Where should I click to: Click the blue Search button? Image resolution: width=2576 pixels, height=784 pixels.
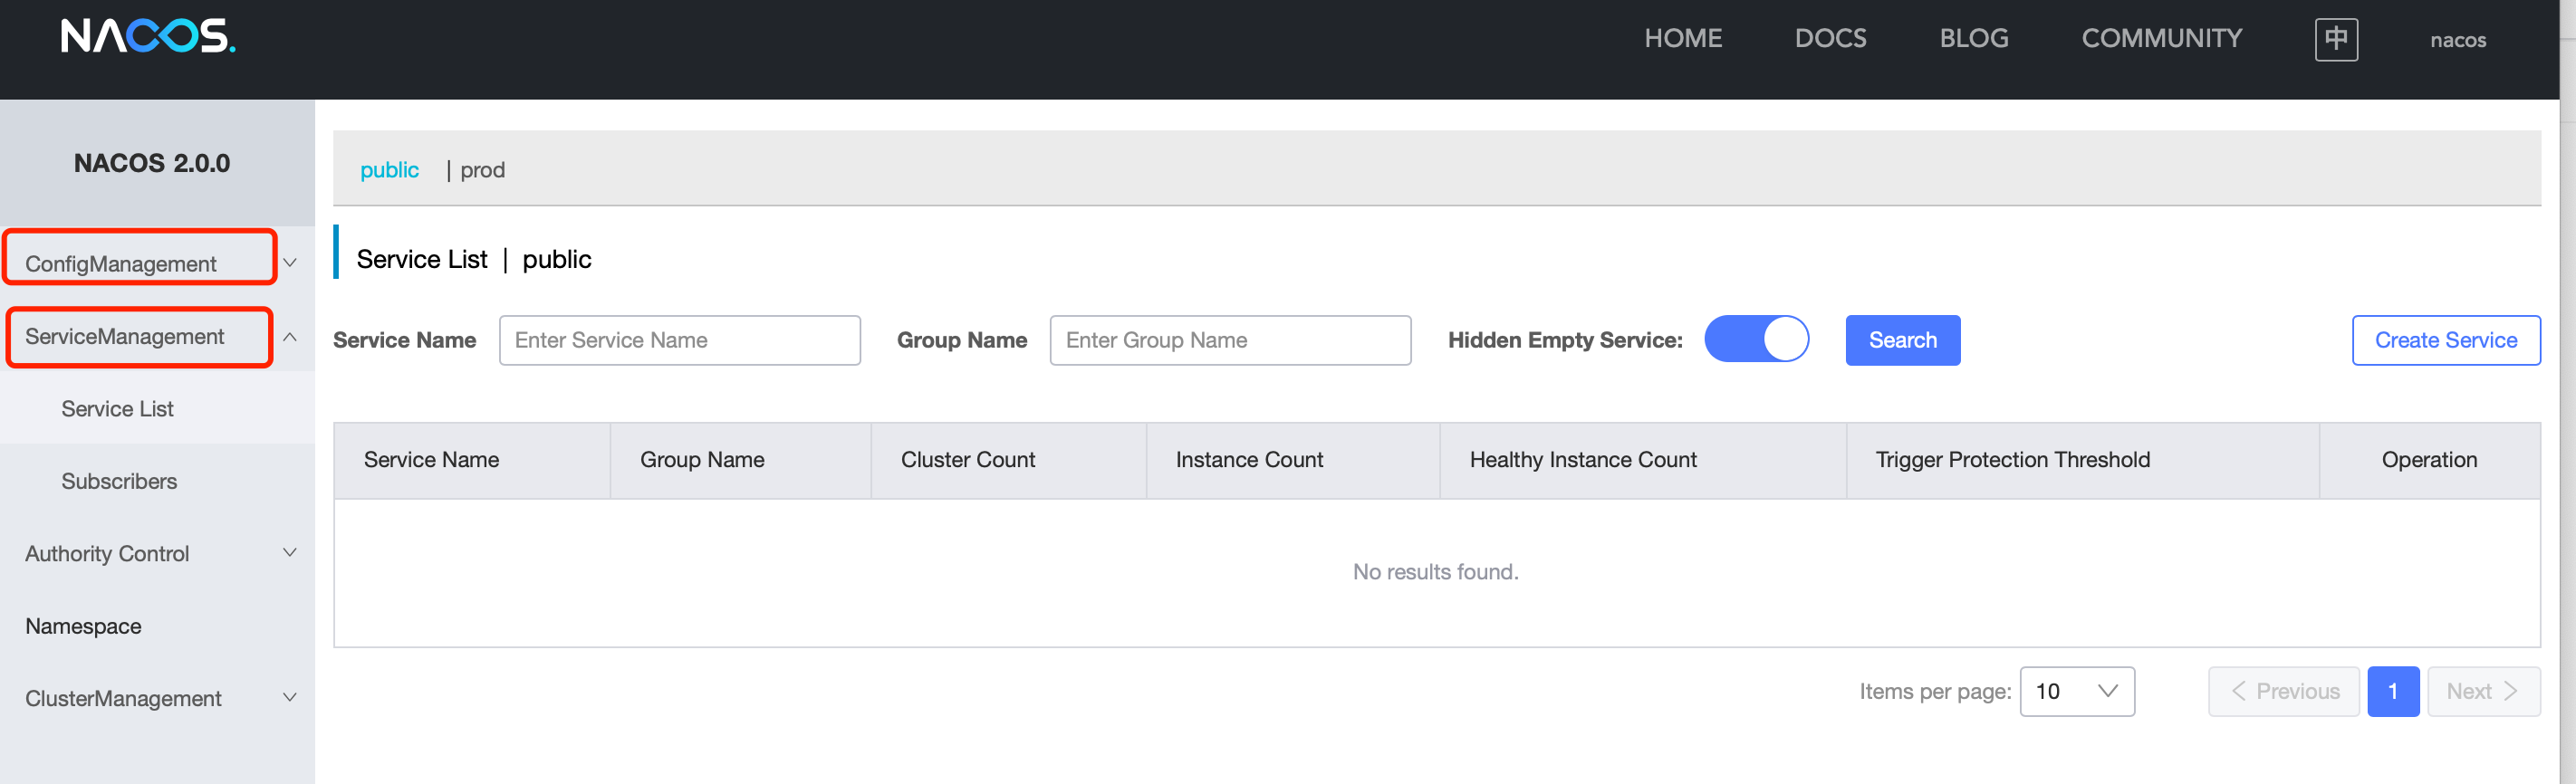pyautogui.click(x=1902, y=340)
